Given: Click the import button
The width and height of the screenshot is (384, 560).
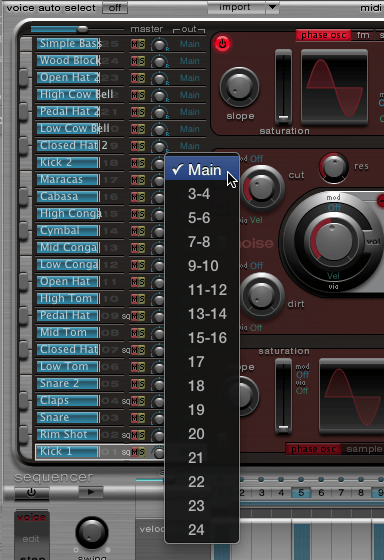Looking at the screenshot, I should click(x=236, y=7).
